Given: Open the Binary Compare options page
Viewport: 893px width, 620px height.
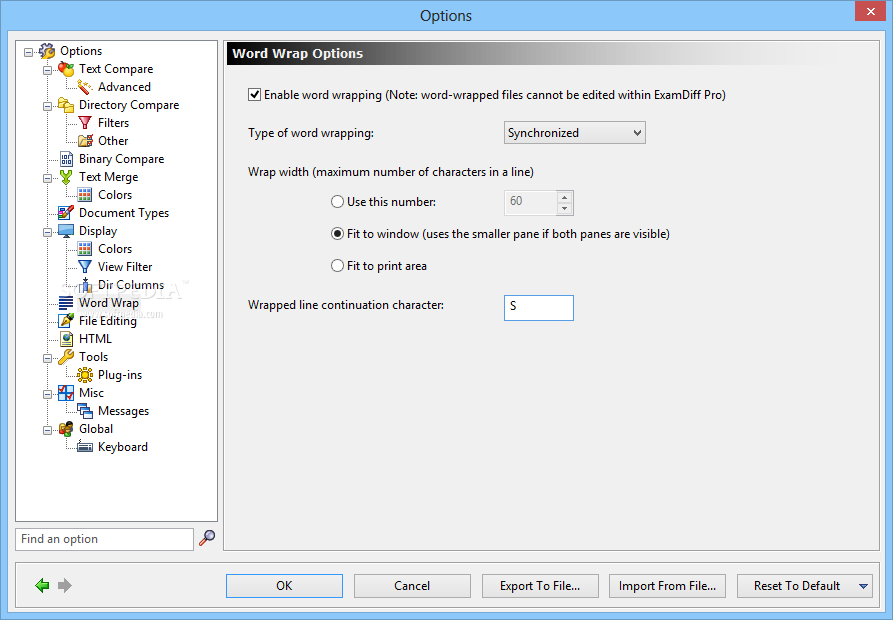Looking at the screenshot, I should [121, 159].
